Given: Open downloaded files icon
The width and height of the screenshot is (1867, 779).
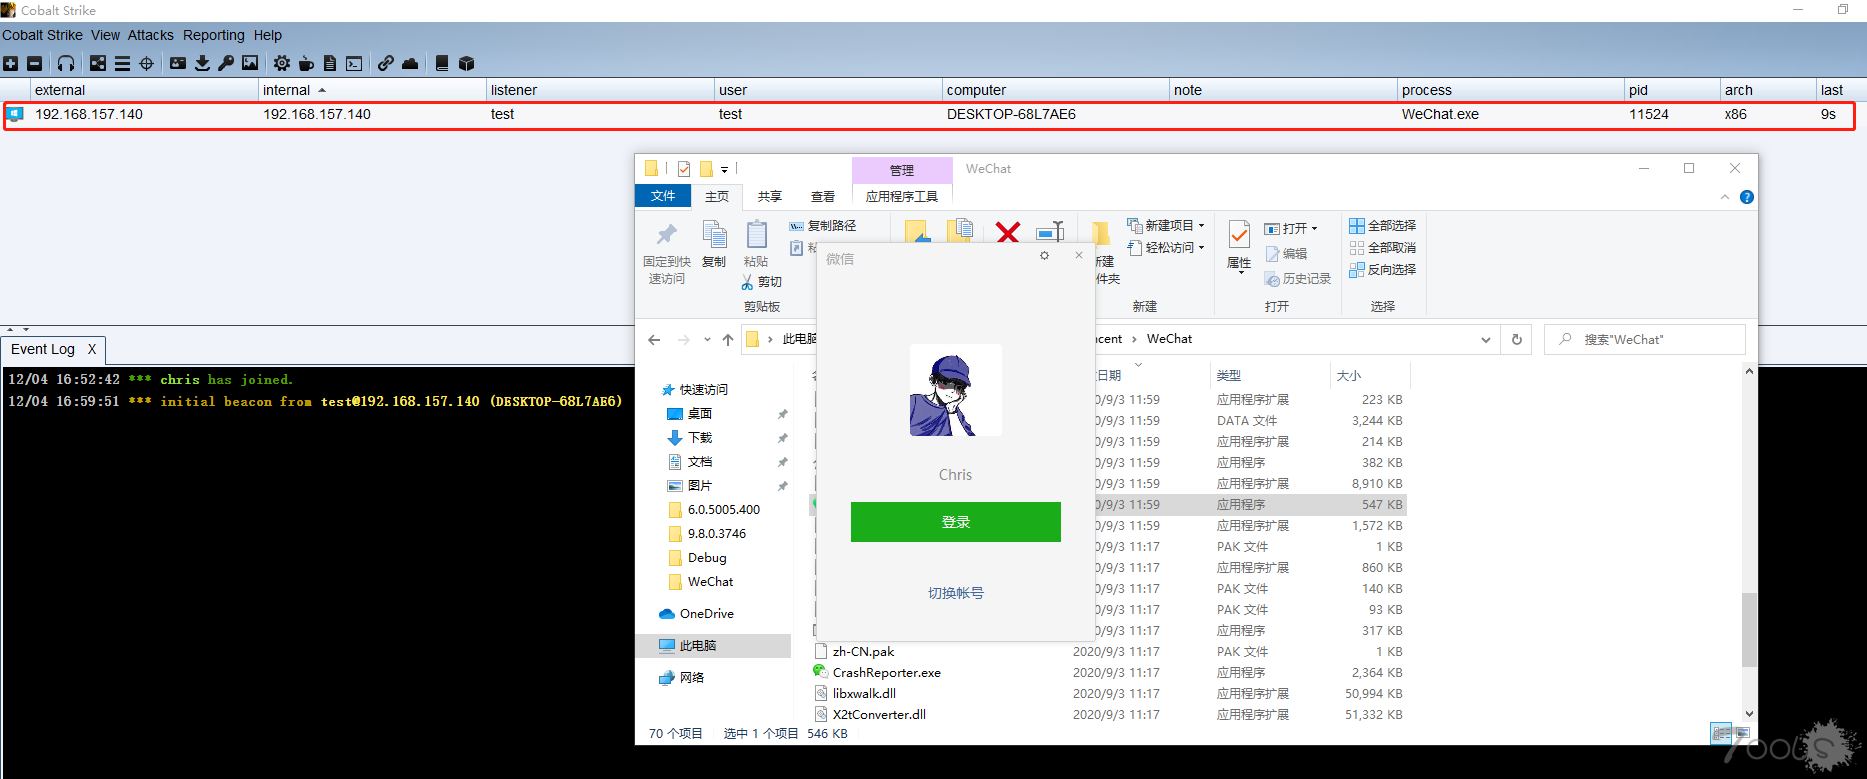Looking at the screenshot, I should (x=202, y=63).
